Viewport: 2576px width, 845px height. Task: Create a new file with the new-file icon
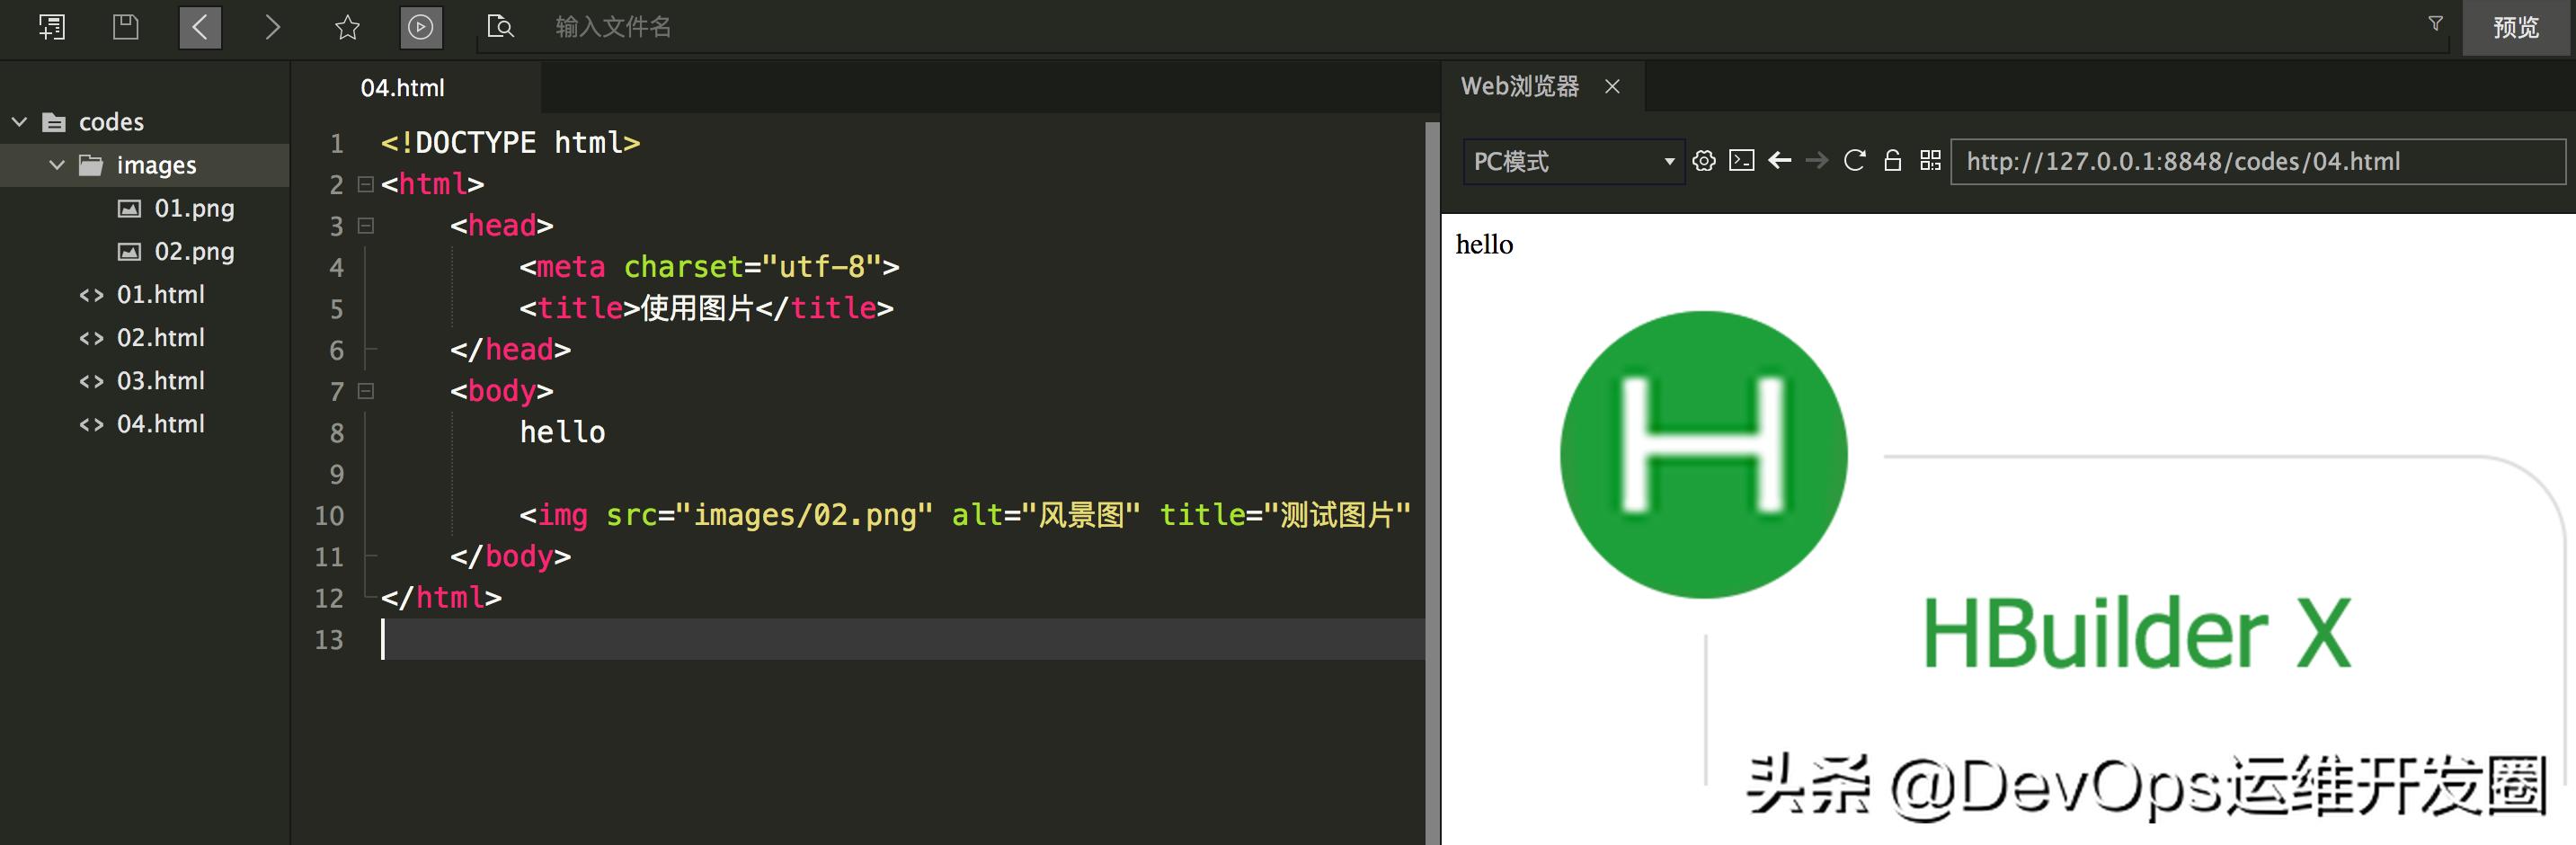tap(52, 27)
